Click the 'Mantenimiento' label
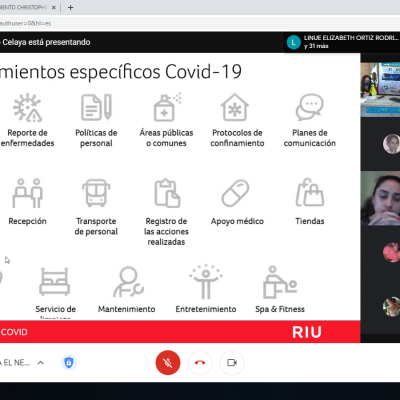Viewport: 400px width, 400px height. click(127, 309)
